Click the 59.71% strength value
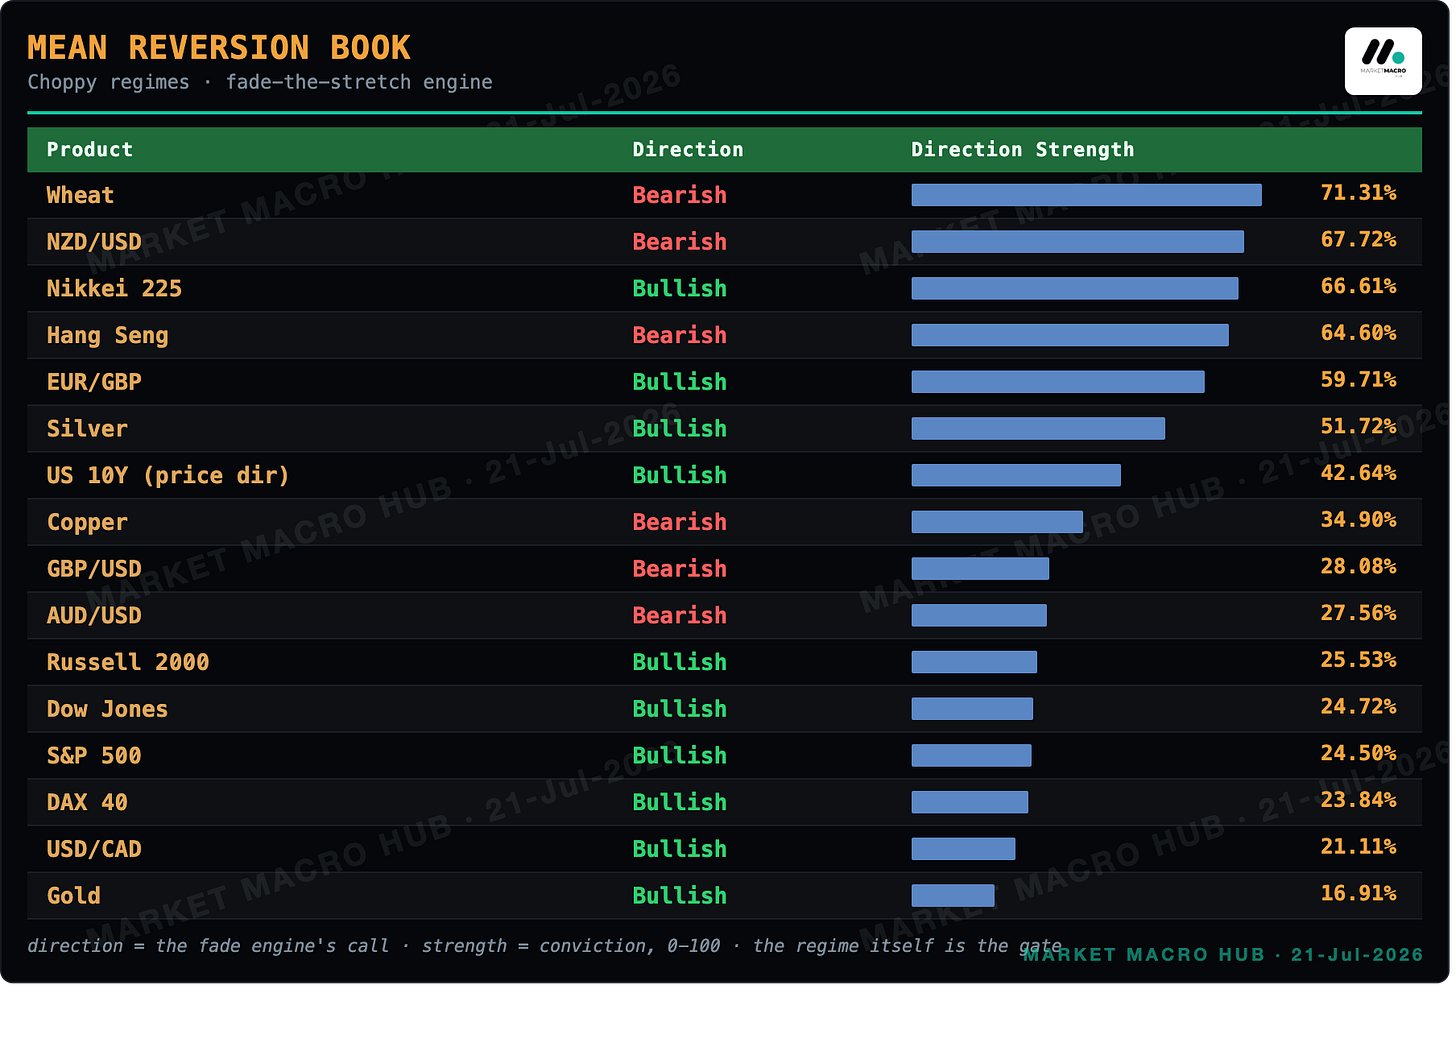1456x1047 pixels. (1358, 380)
